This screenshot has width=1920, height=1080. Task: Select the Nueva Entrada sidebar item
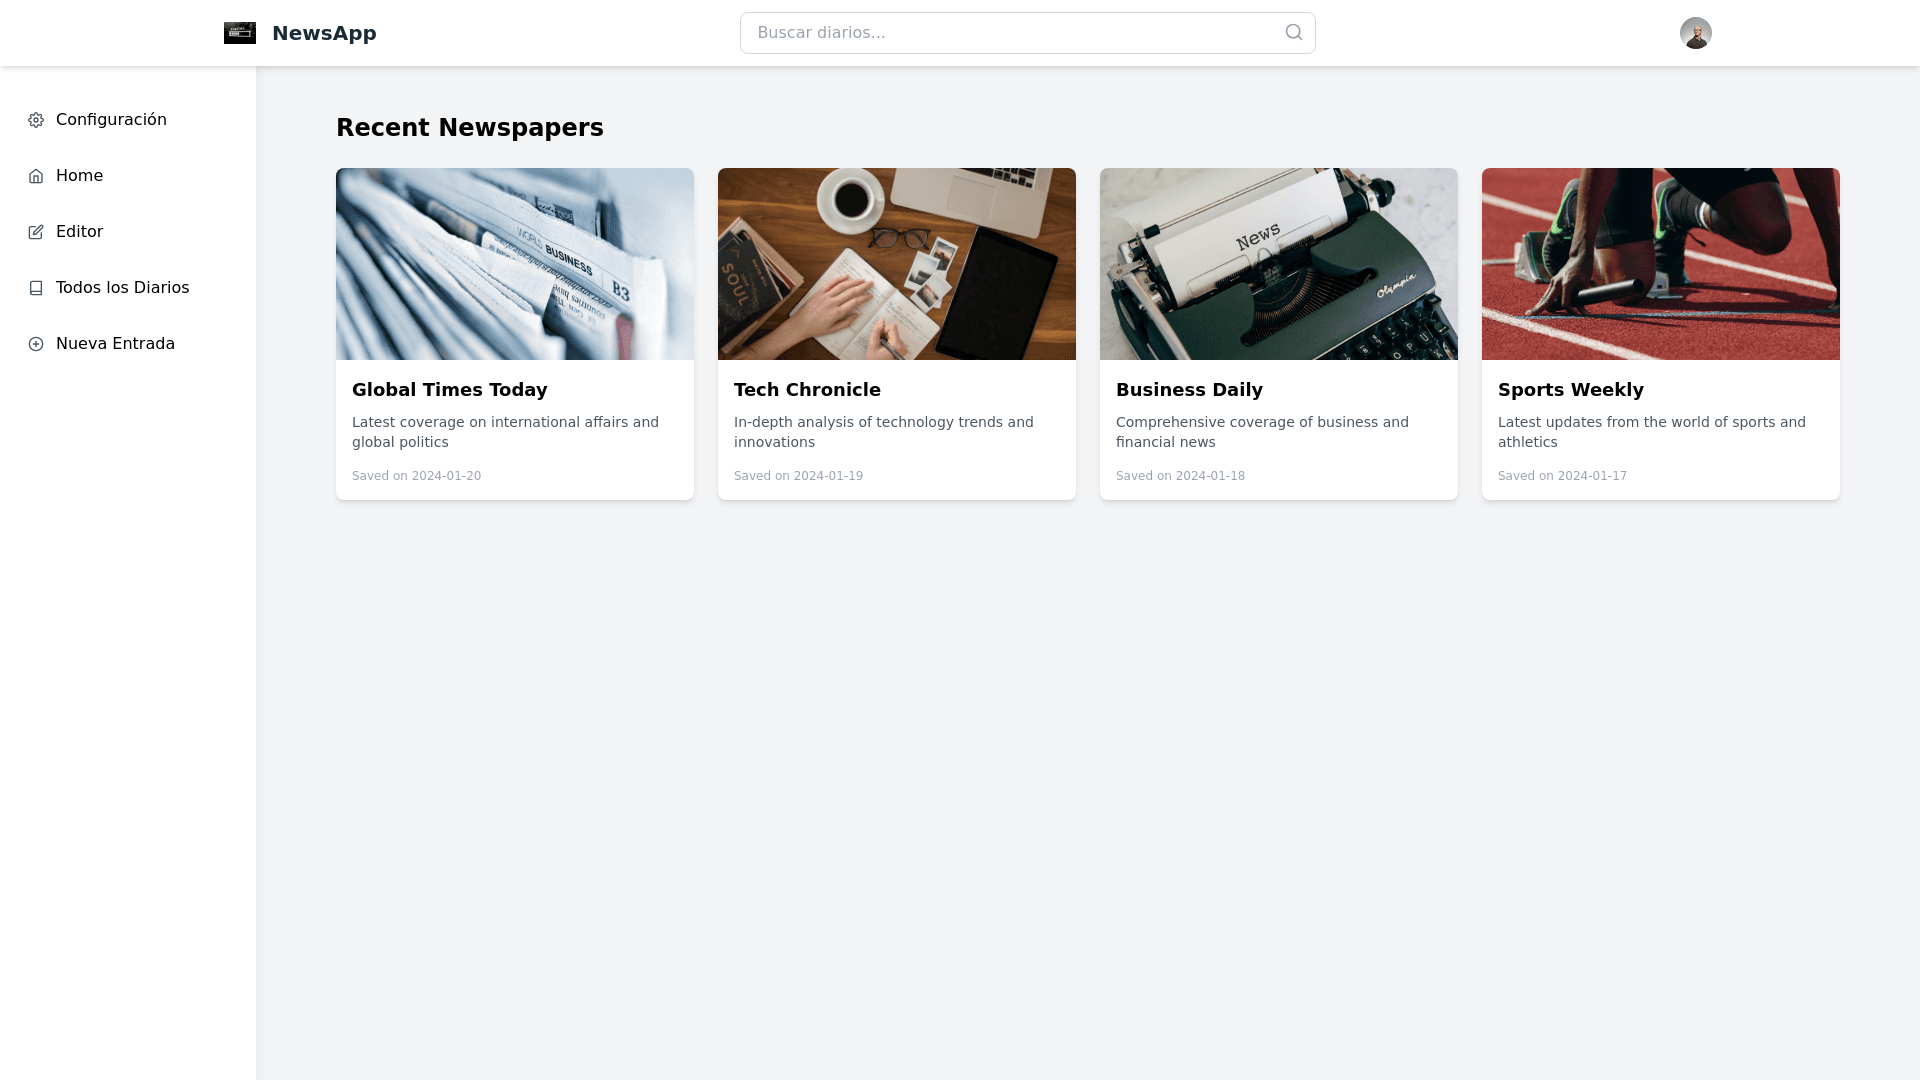point(115,344)
